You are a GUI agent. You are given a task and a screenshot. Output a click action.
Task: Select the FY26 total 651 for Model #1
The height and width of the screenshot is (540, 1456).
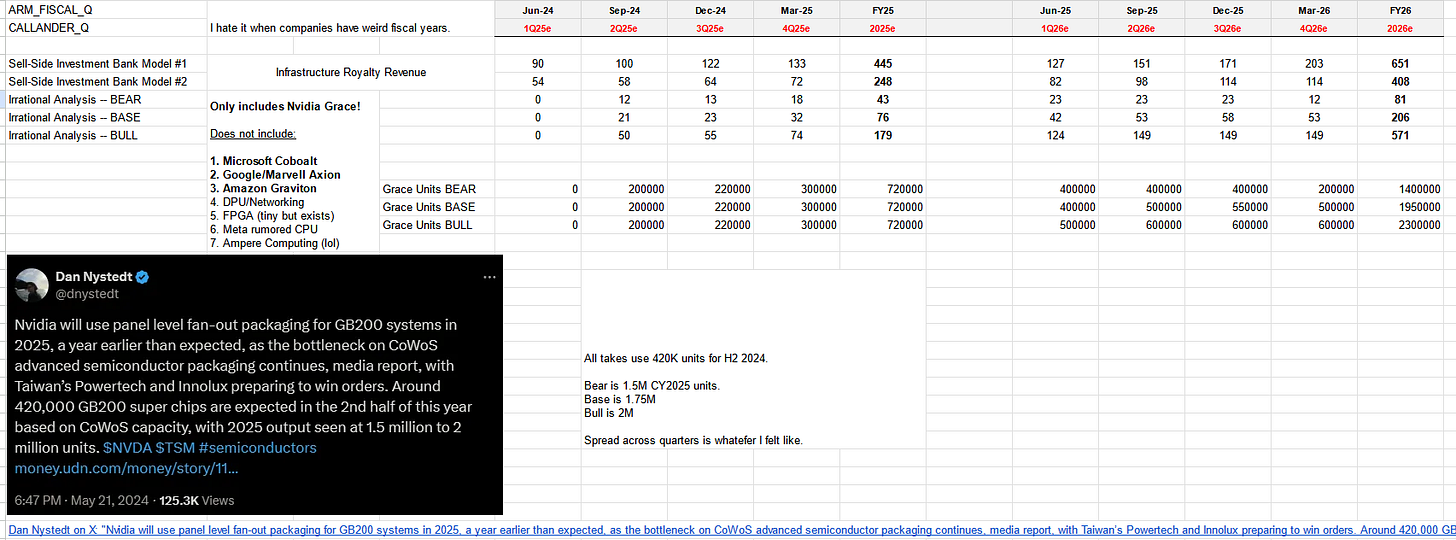pos(1398,63)
